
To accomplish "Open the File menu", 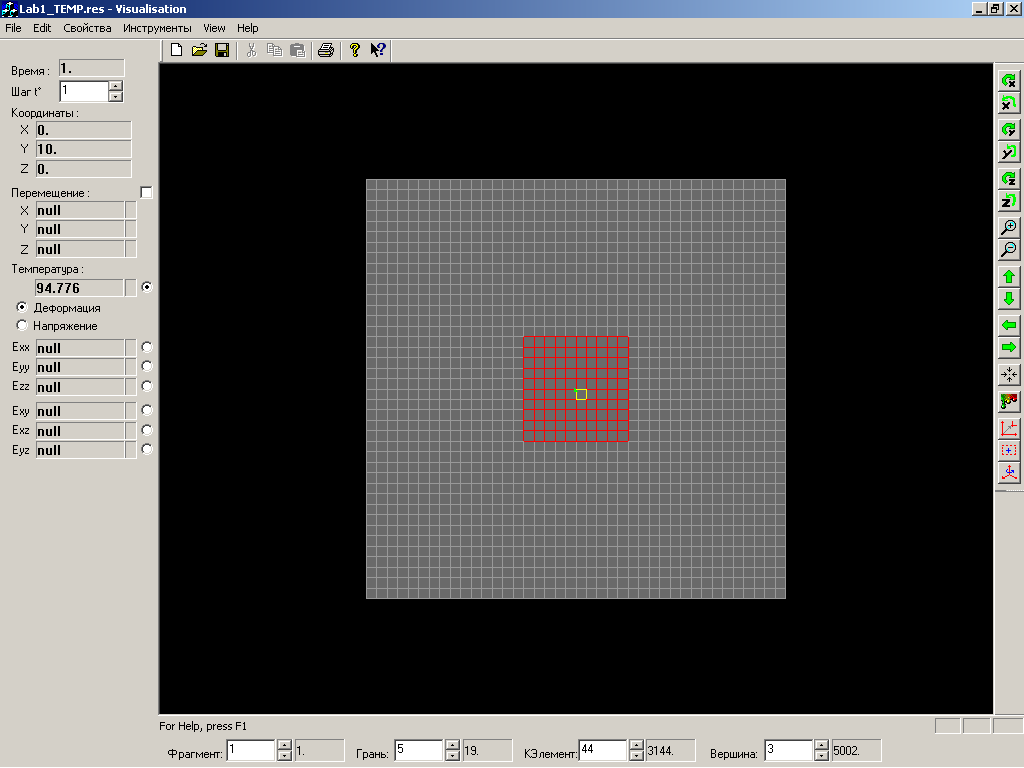I will pyautogui.click(x=13, y=28).
